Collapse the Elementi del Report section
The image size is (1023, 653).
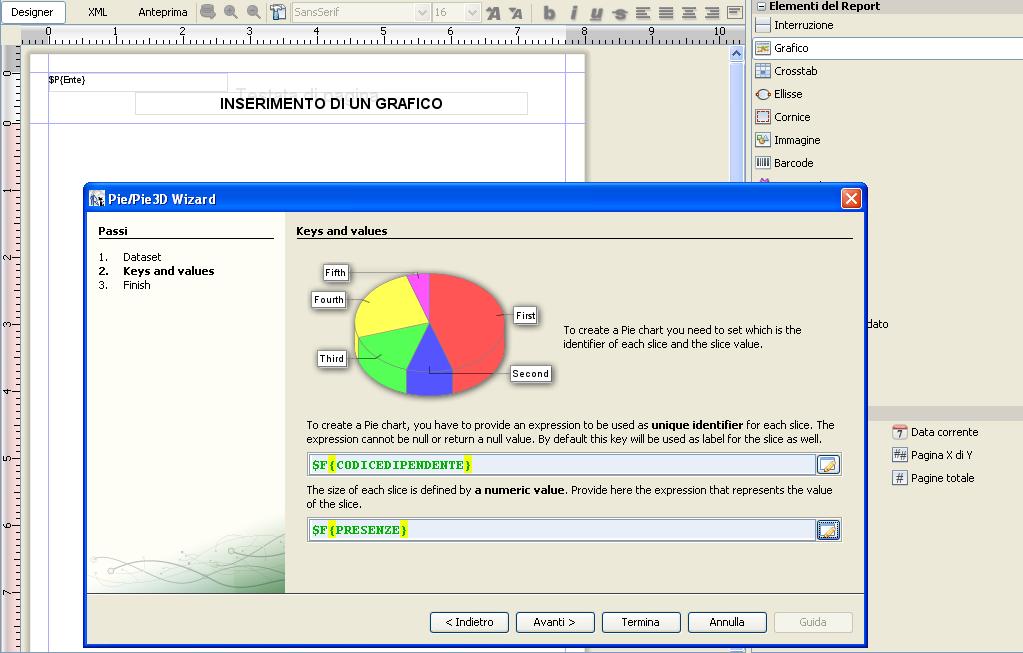[761, 6]
